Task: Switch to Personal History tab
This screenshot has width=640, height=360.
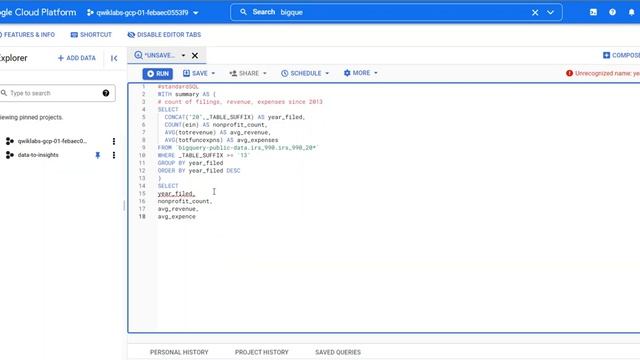Action: click(179, 352)
